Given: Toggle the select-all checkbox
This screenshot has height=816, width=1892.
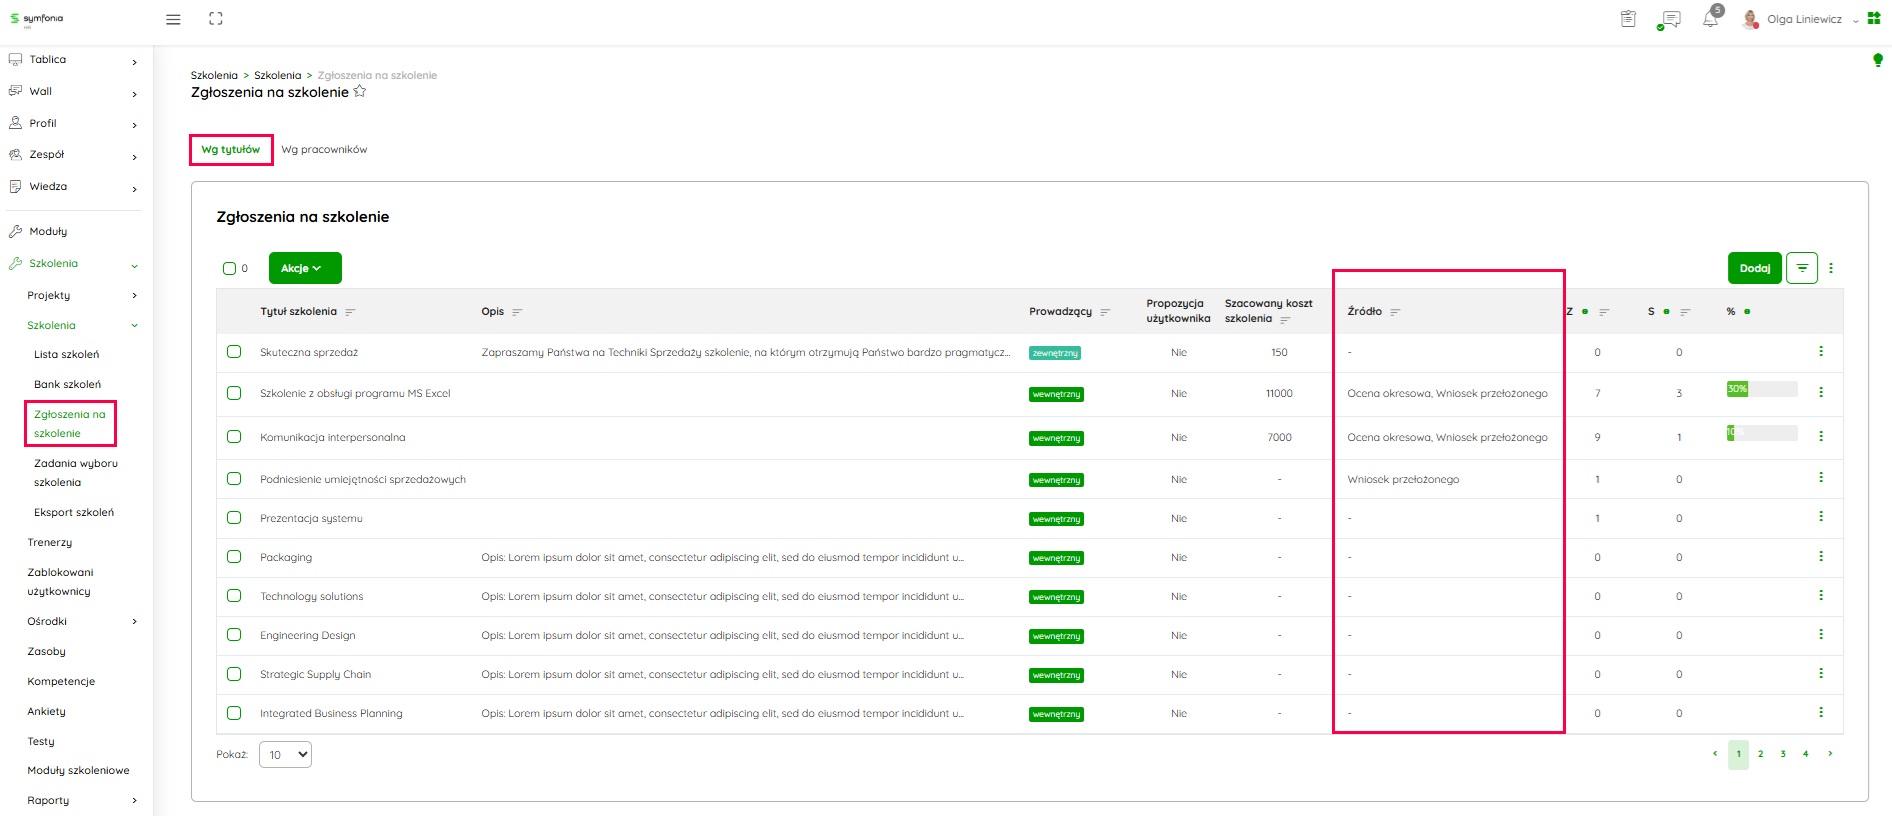Looking at the screenshot, I should point(229,268).
